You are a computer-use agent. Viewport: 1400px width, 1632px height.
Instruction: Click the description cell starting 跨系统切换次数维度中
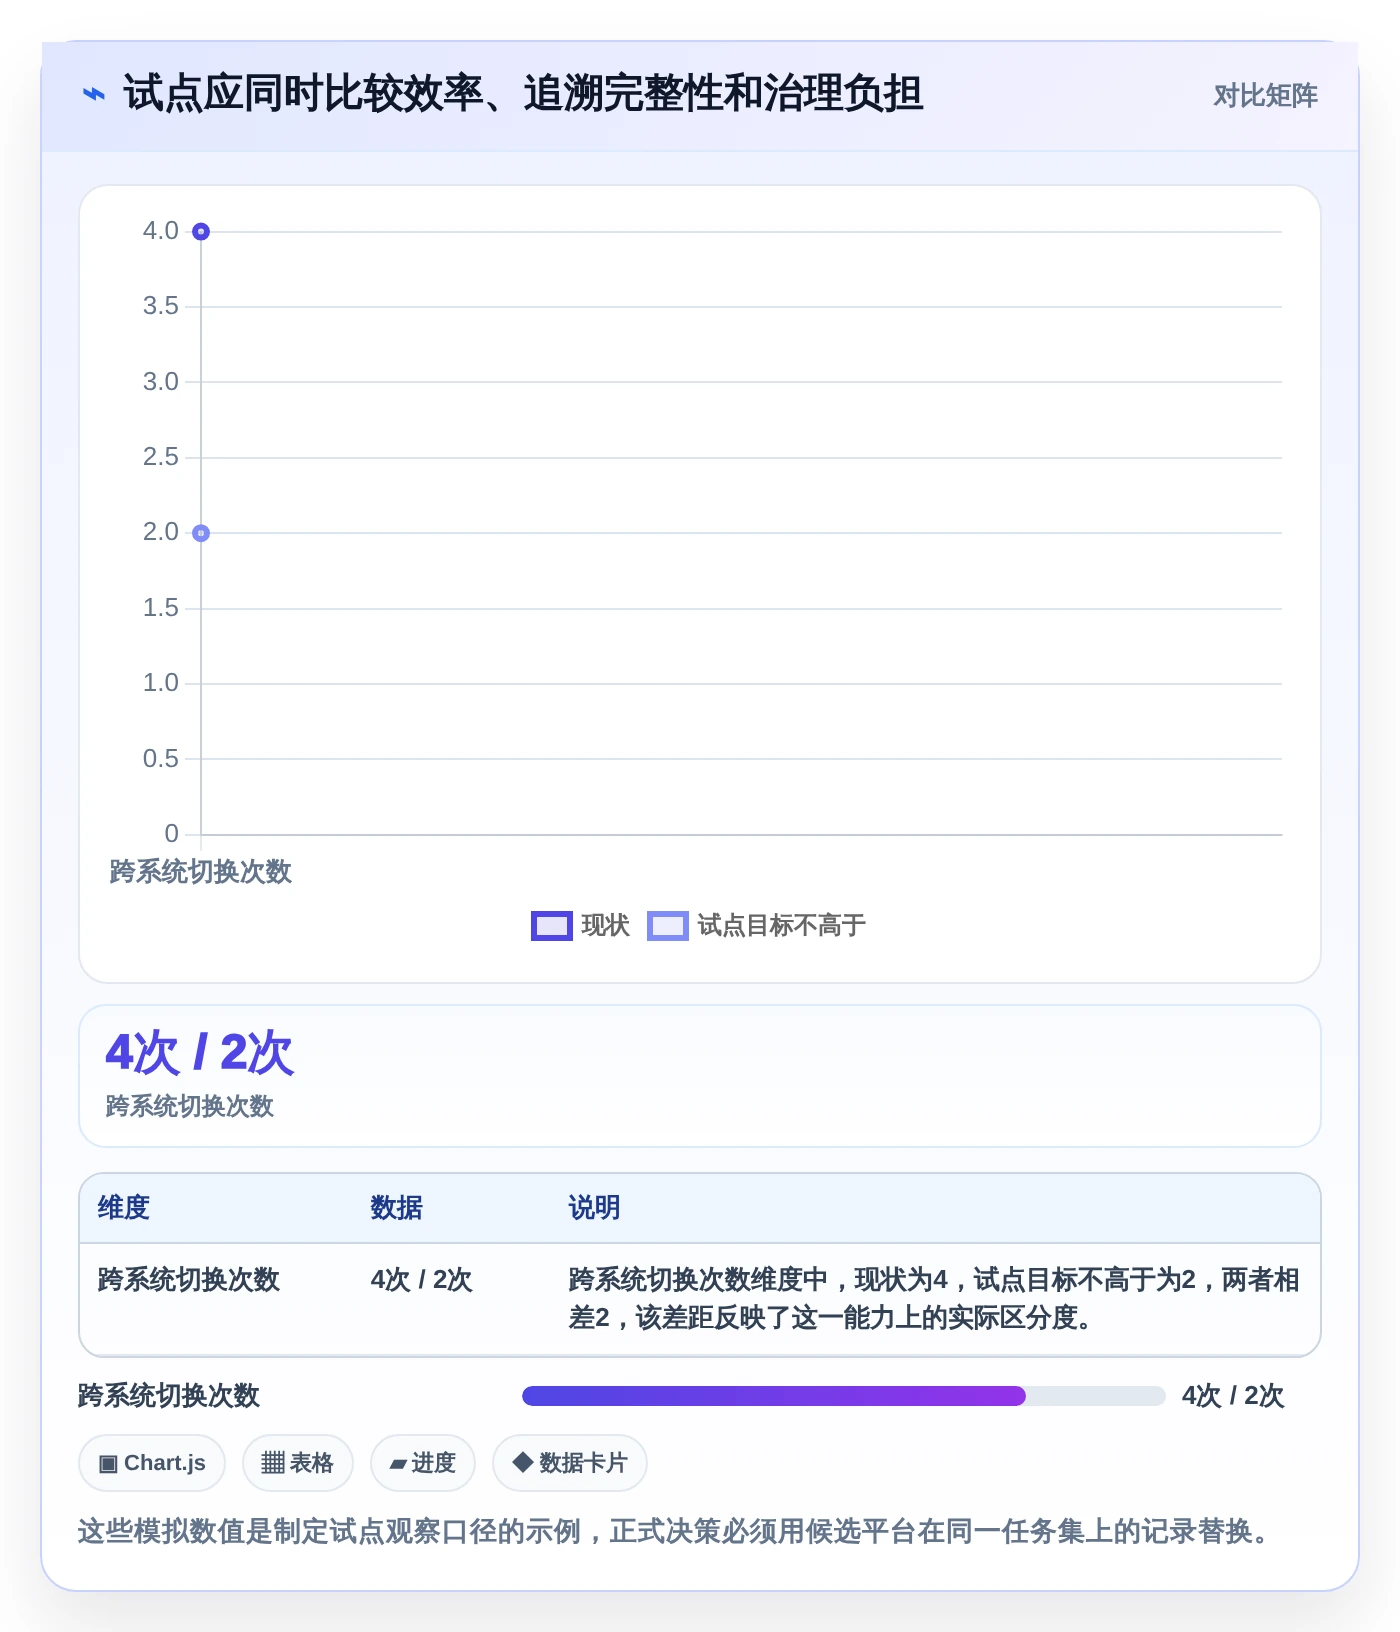[934, 1299]
